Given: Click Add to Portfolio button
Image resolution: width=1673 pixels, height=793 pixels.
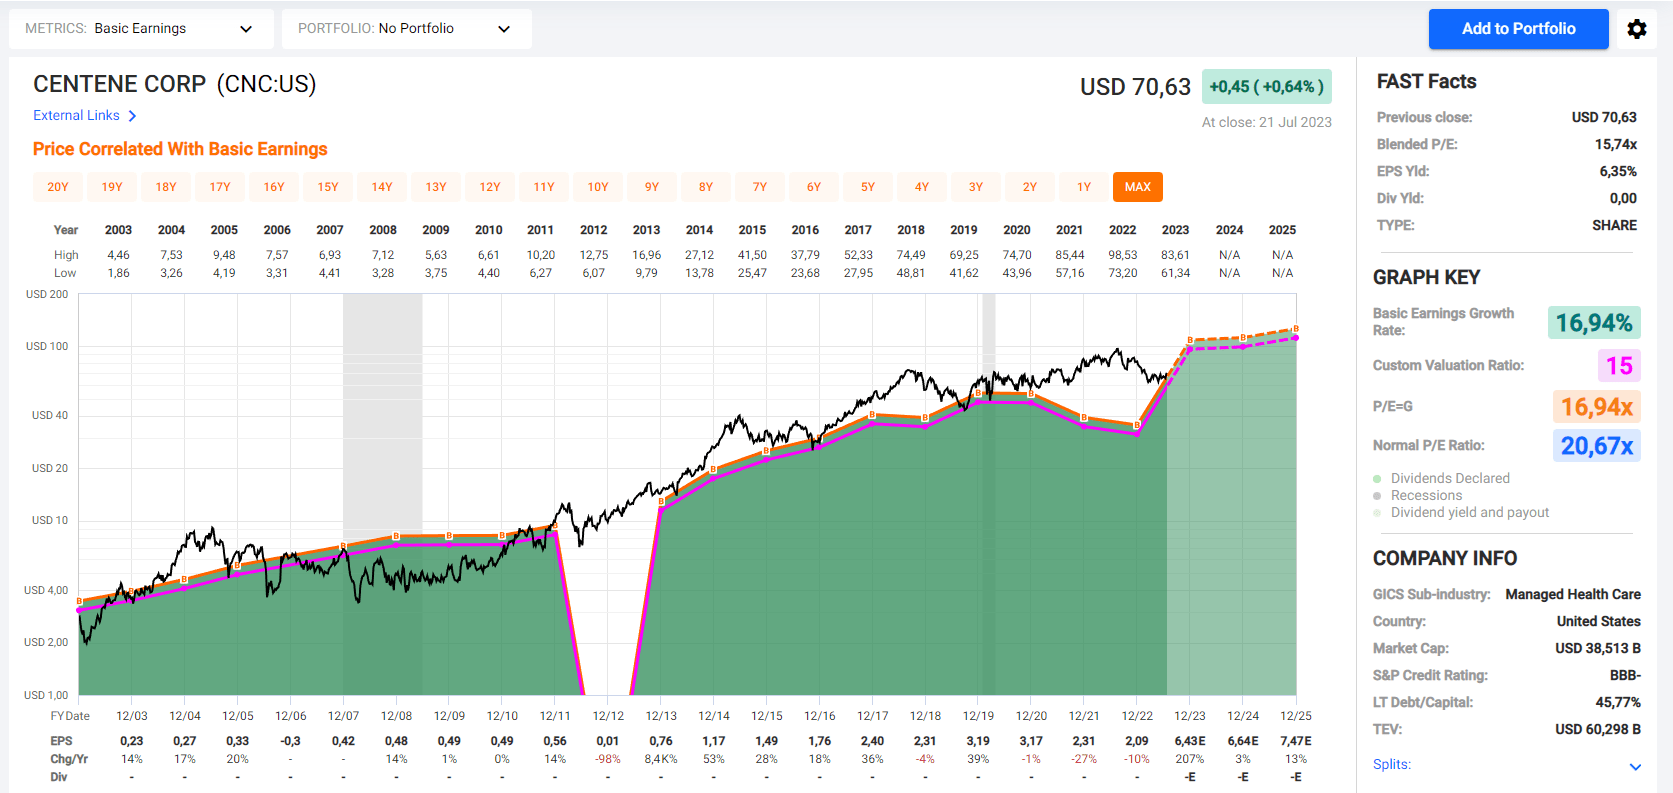Looking at the screenshot, I should tap(1518, 29).
